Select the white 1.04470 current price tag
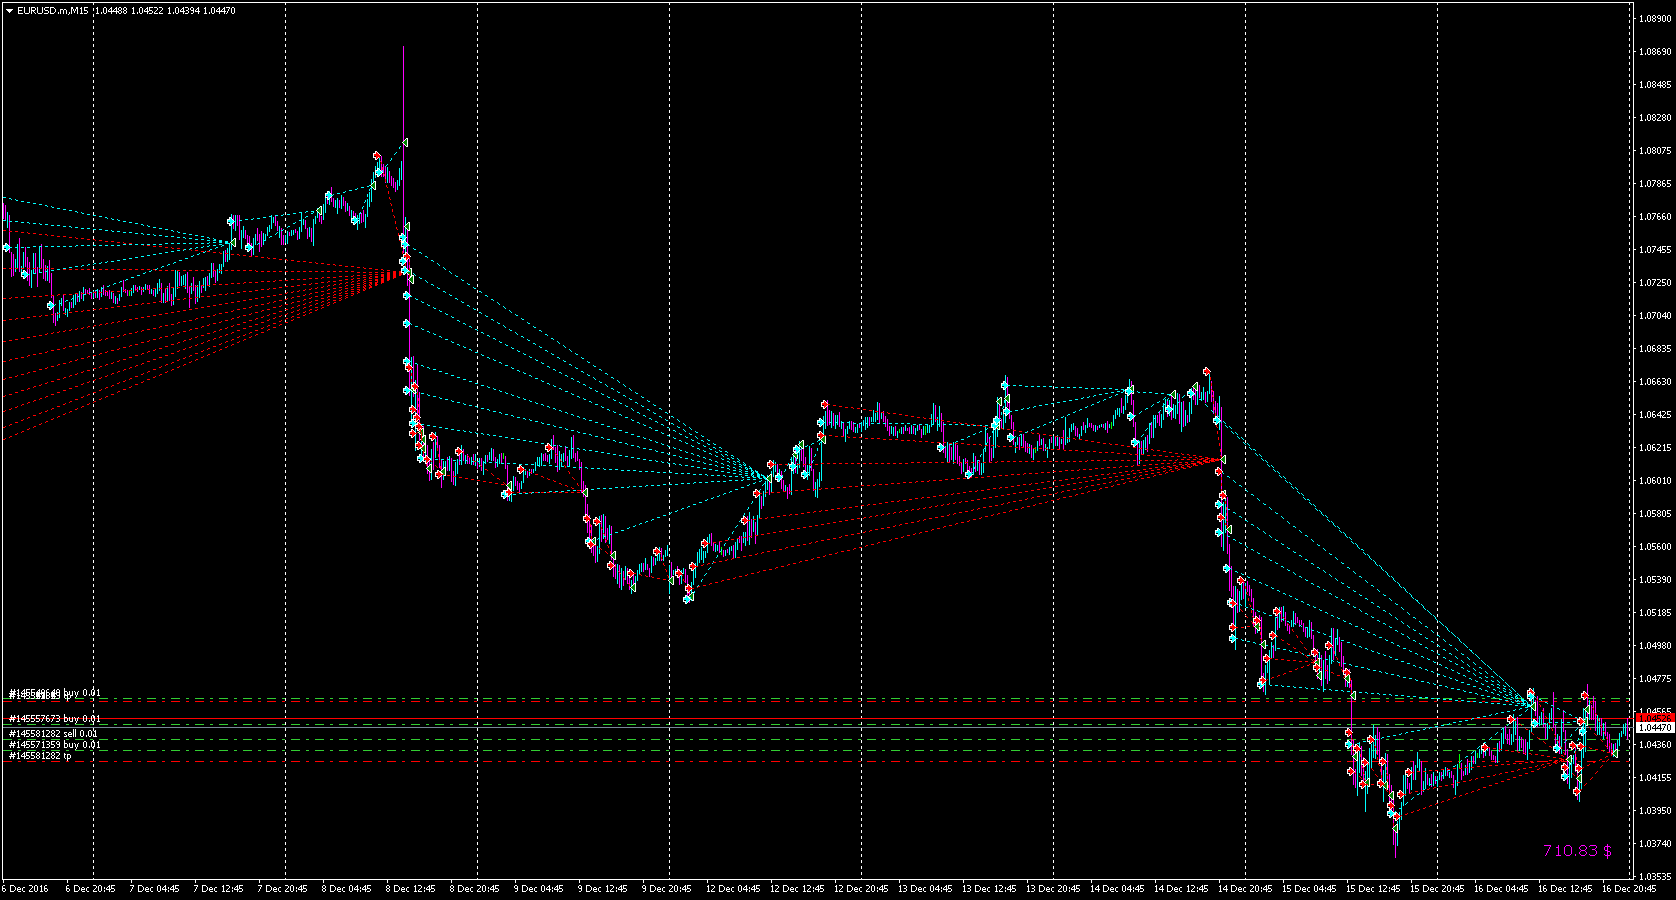Screen dimensions: 1676x900 pos(1655,728)
